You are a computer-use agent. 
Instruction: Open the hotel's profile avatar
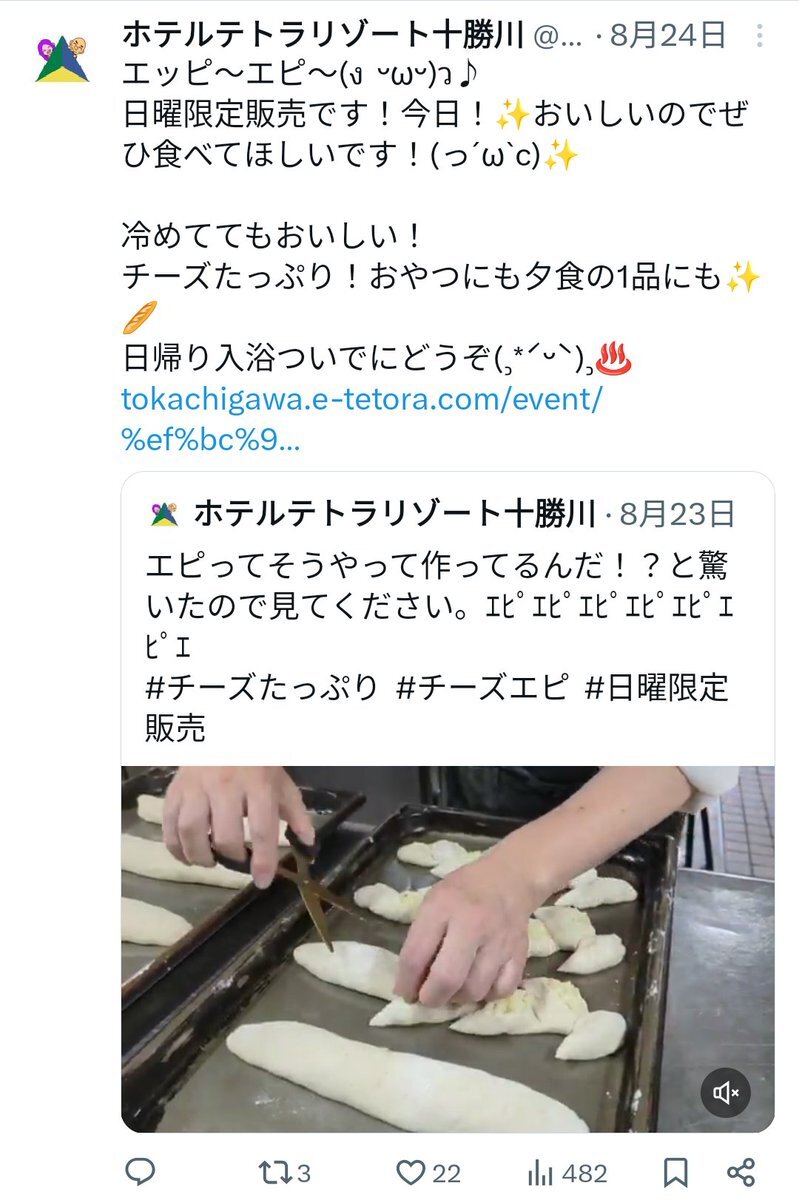point(62,59)
